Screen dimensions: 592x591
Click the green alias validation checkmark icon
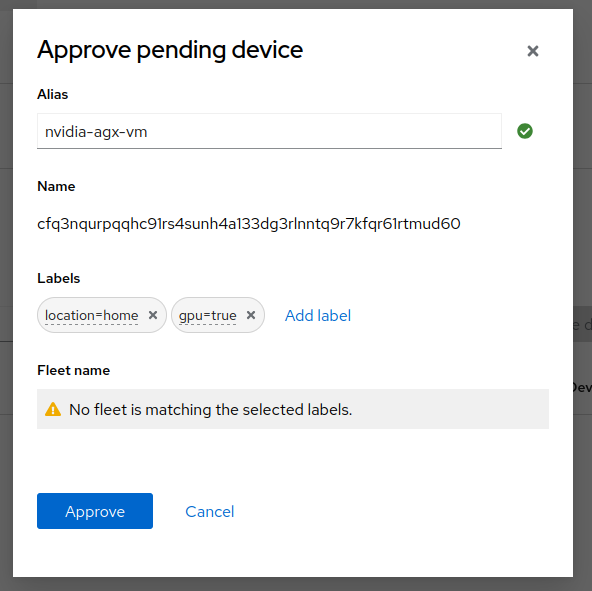[x=524, y=131]
